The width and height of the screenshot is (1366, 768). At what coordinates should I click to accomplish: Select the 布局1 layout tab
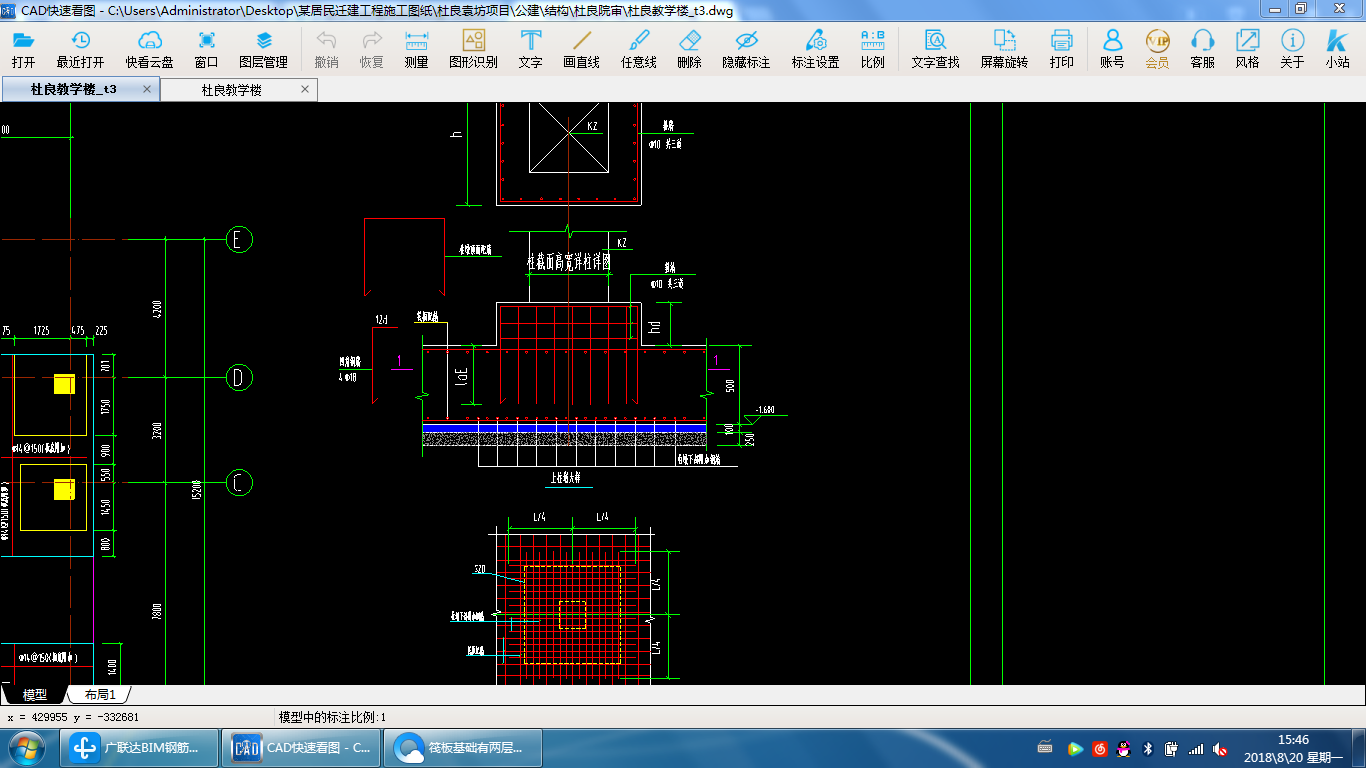click(100, 694)
